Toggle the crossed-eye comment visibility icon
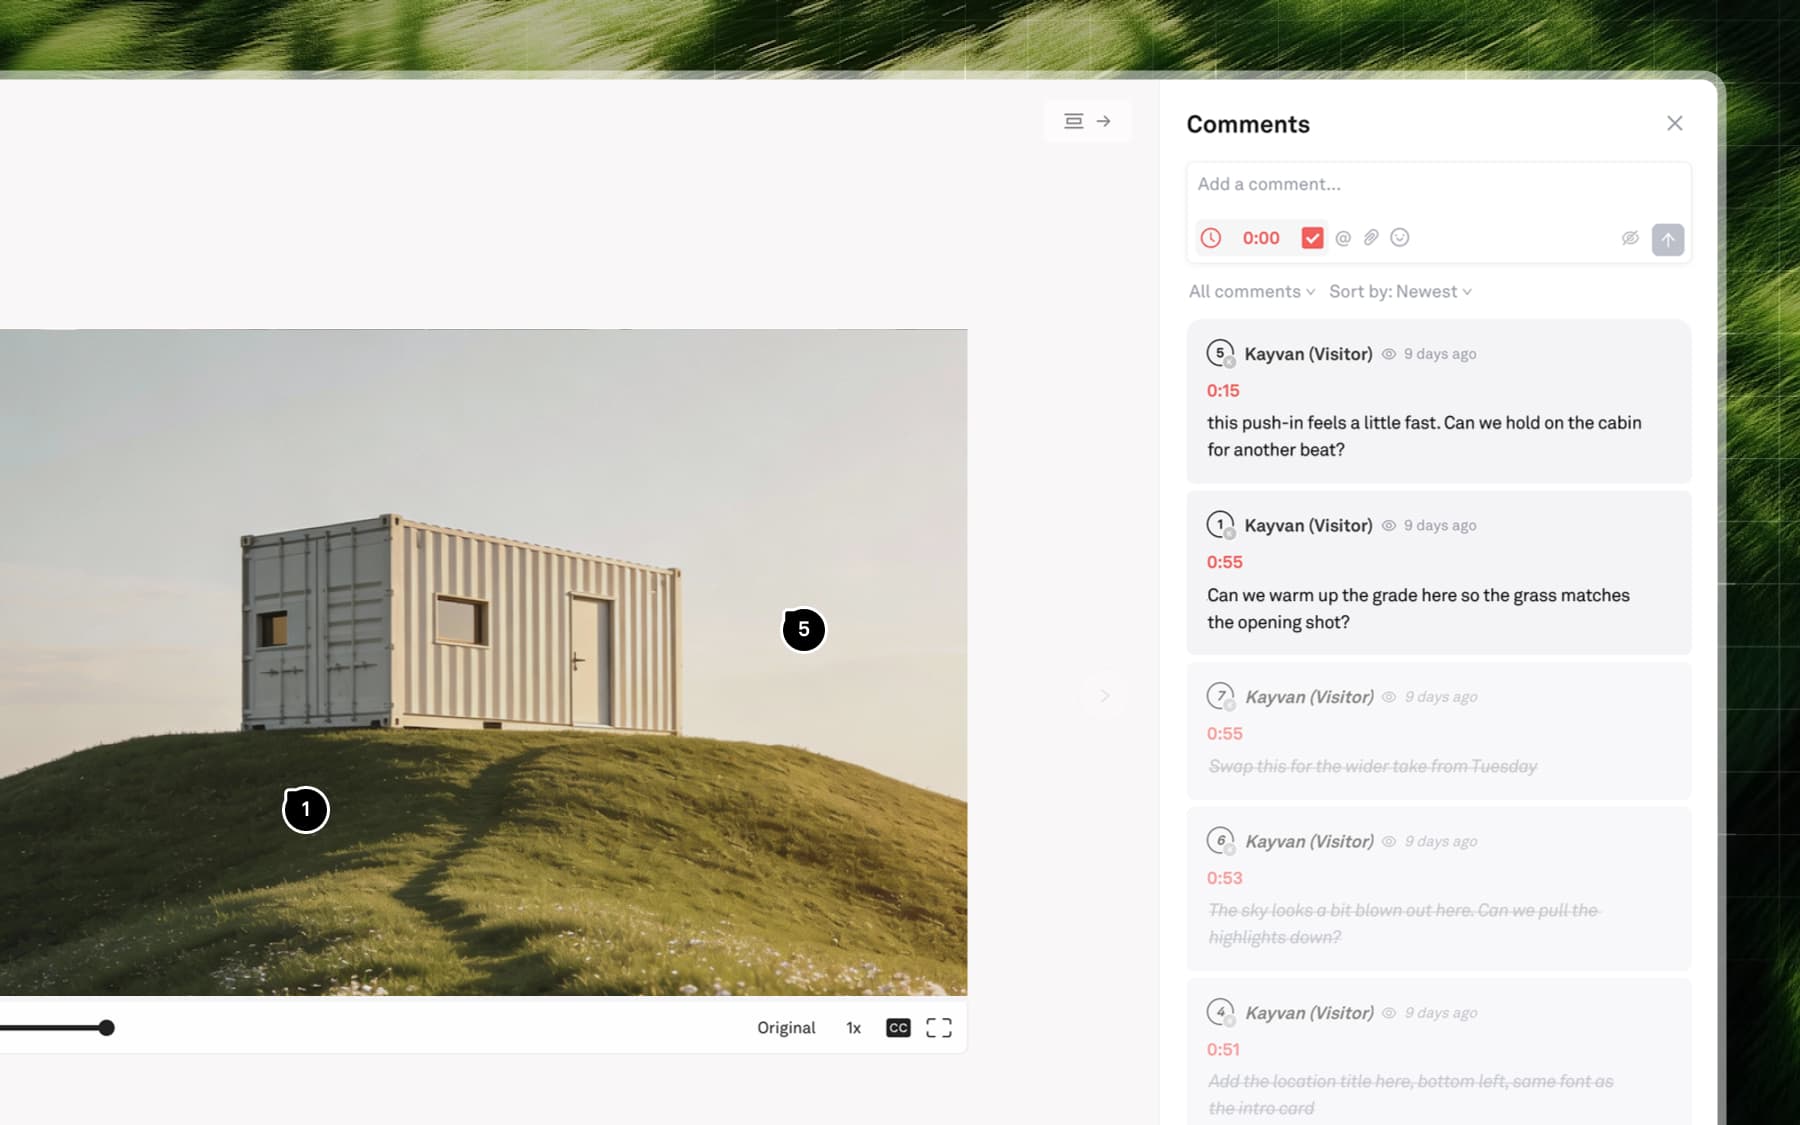 [1630, 238]
